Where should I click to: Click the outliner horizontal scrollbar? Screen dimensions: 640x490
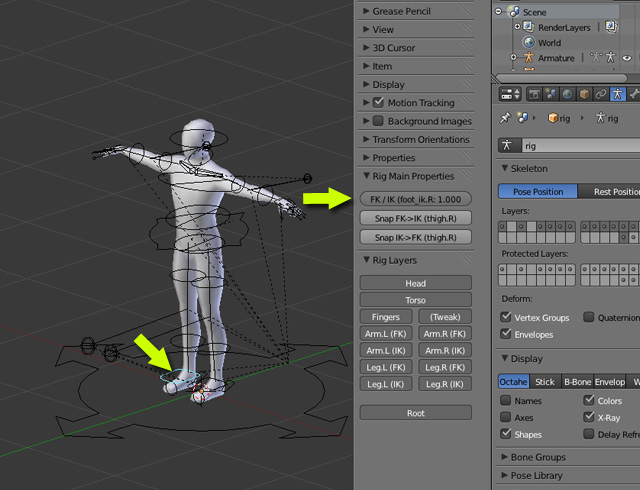(x=562, y=78)
